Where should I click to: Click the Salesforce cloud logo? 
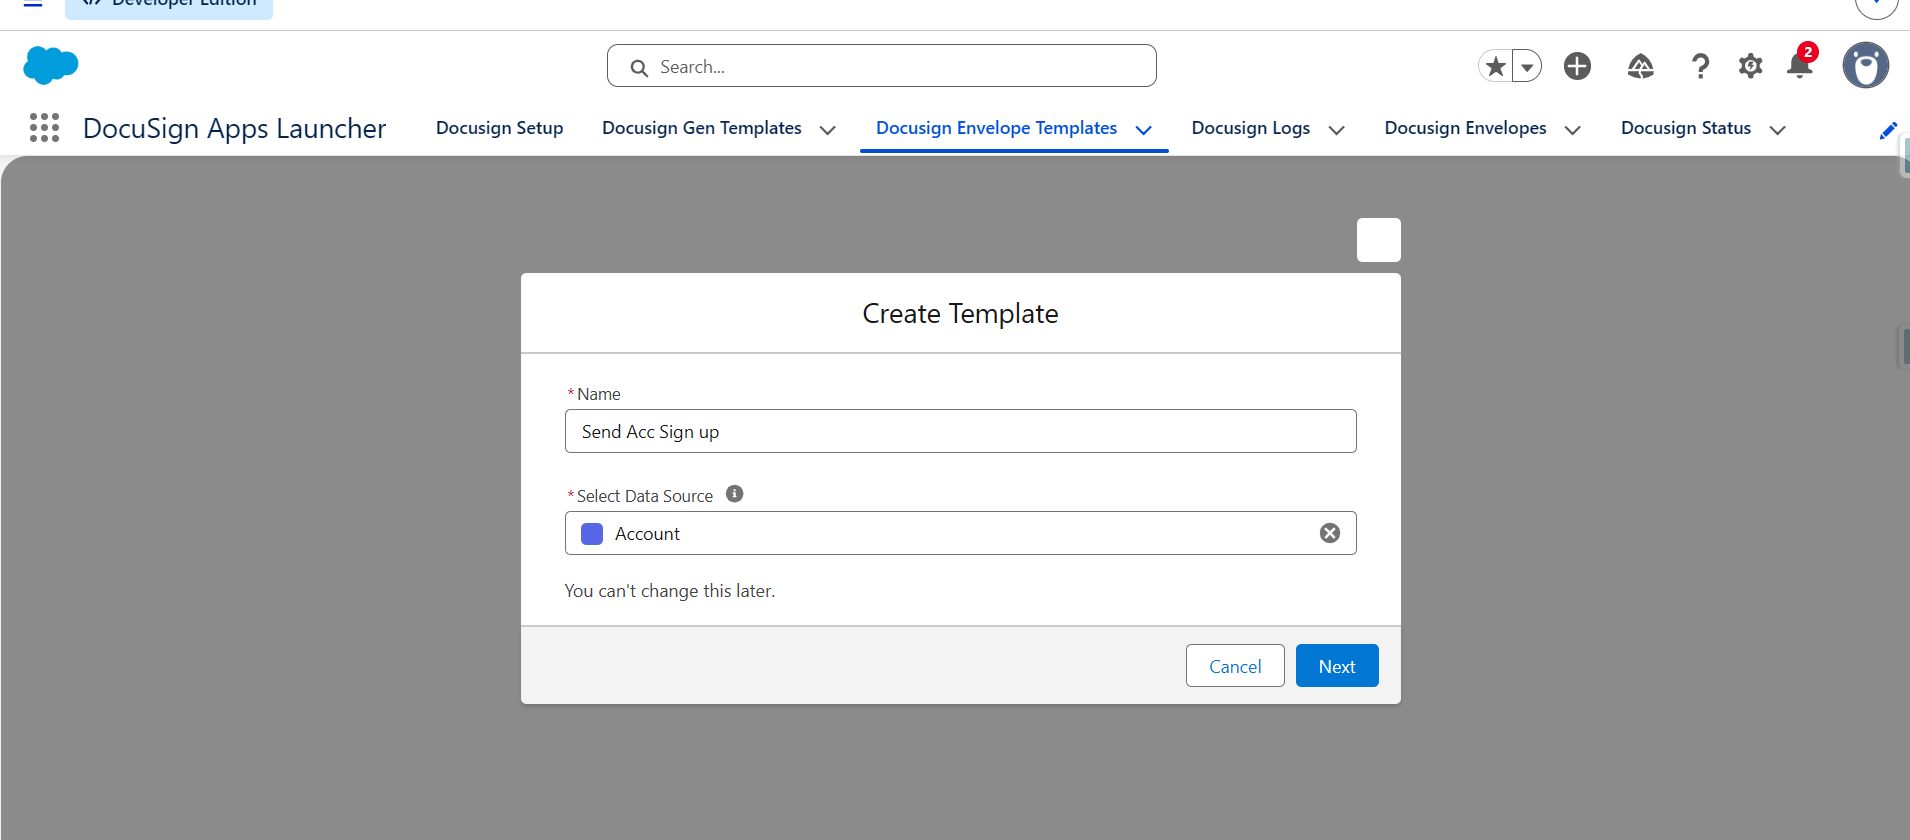[x=50, y=66]
